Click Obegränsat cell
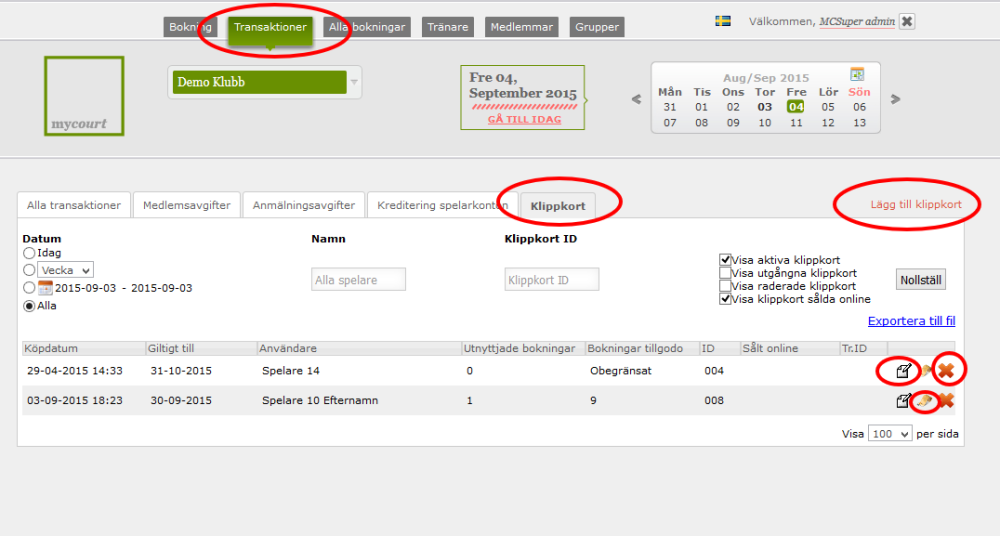1000x536 pixels. (621, 371)
